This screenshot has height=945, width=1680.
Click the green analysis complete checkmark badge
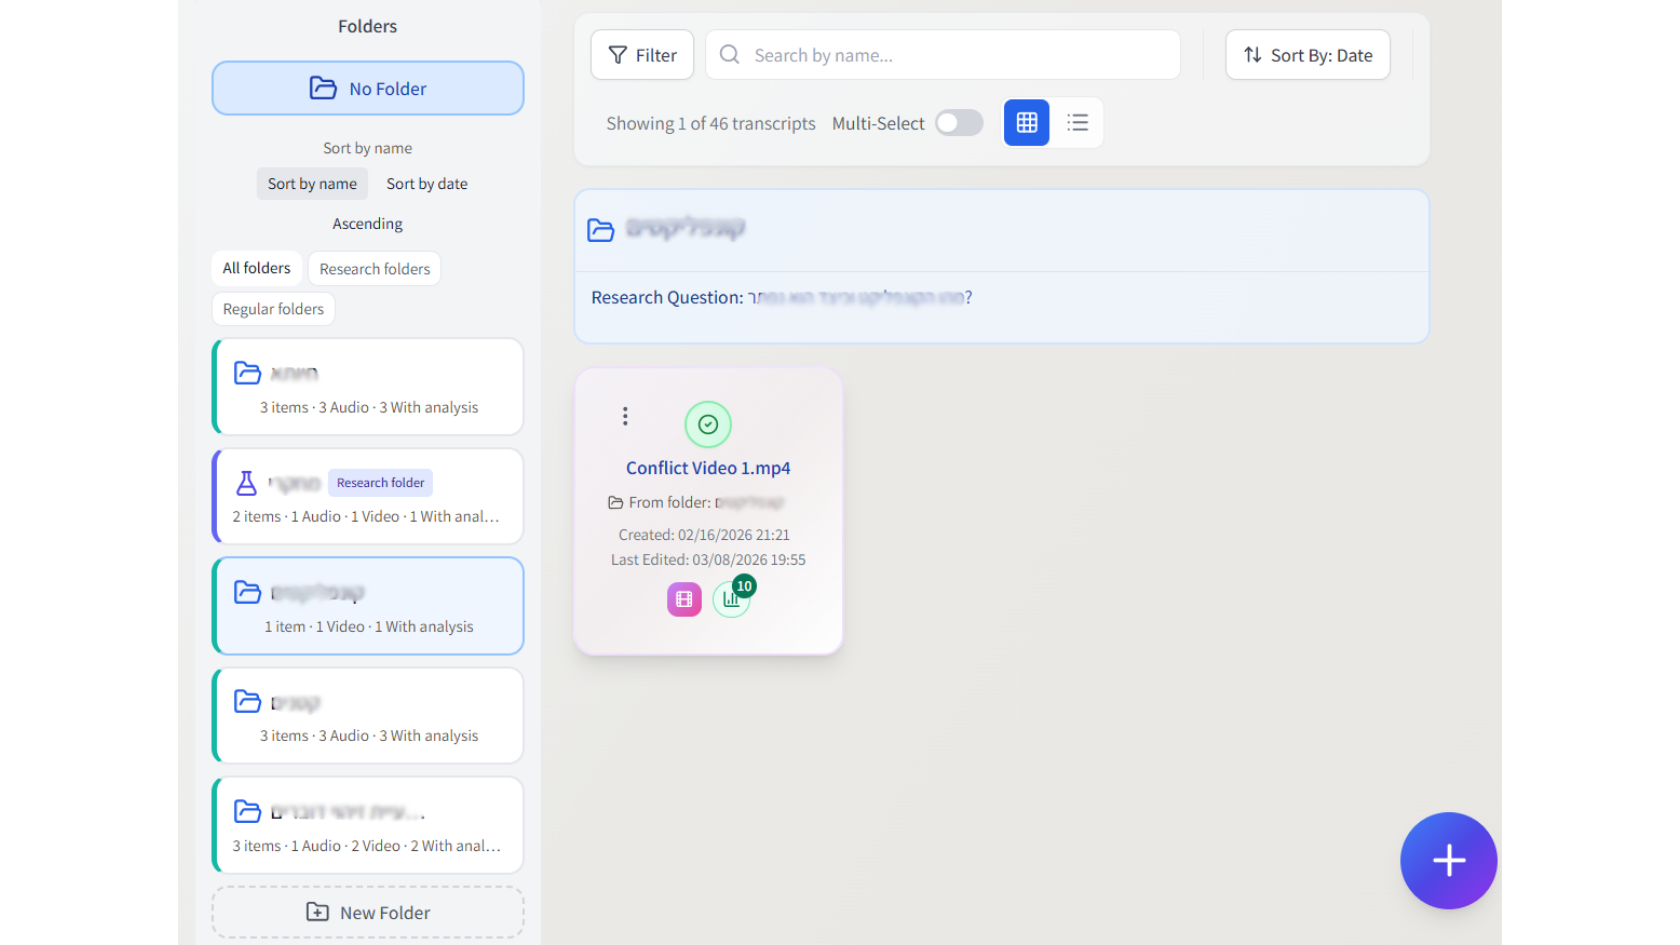[x=708, y=424]
